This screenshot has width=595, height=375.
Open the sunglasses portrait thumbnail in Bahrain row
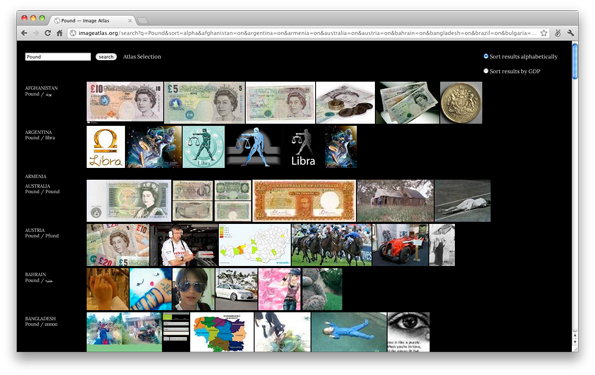pos(193,289)
